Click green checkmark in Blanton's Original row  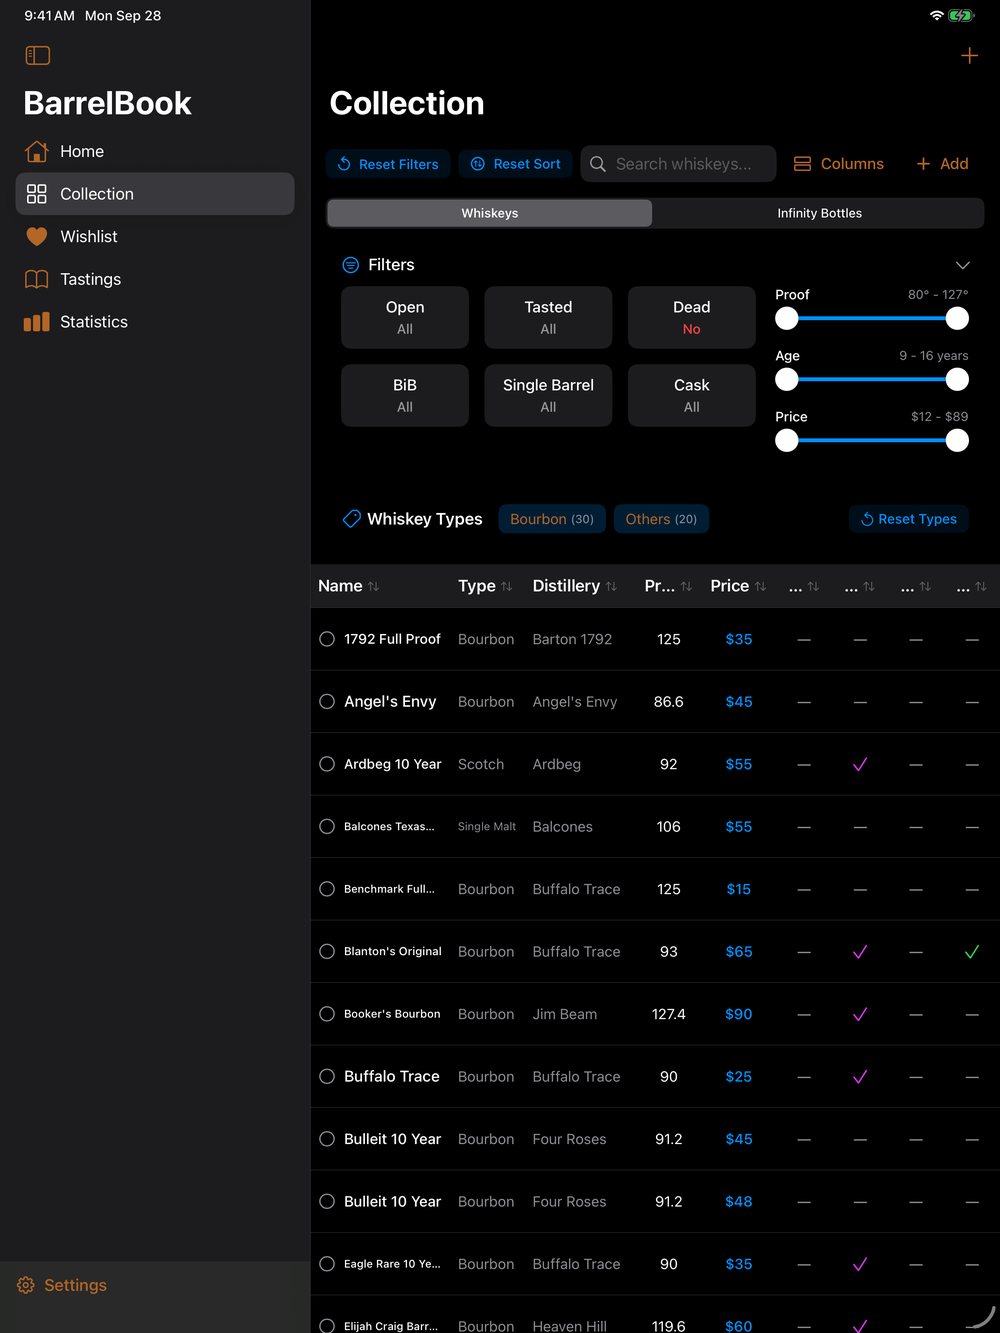972,952
